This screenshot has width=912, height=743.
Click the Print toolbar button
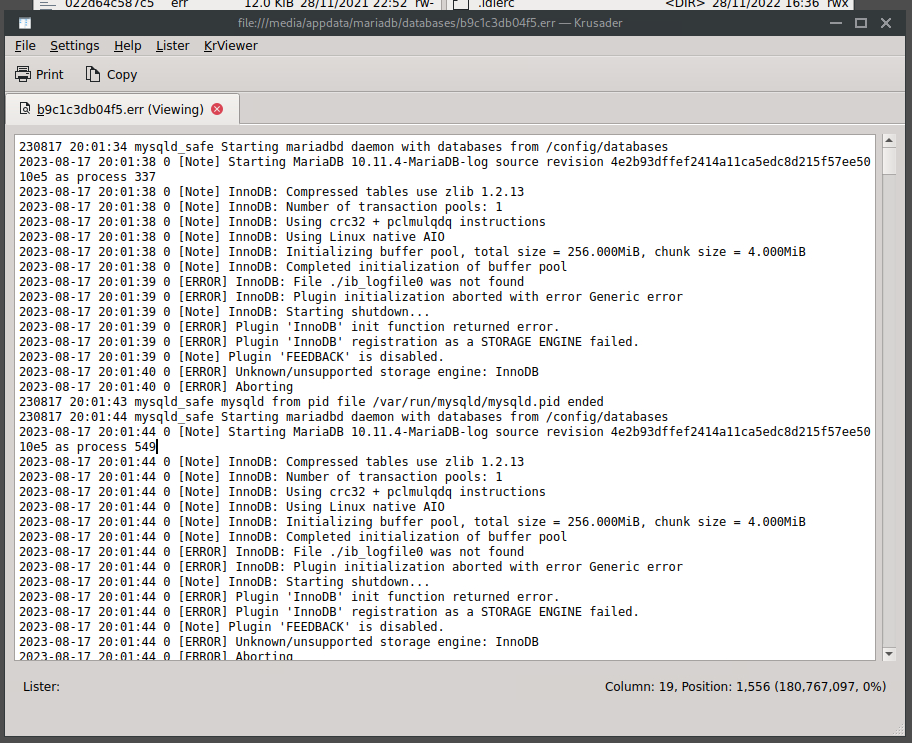[x=39, y=74]
